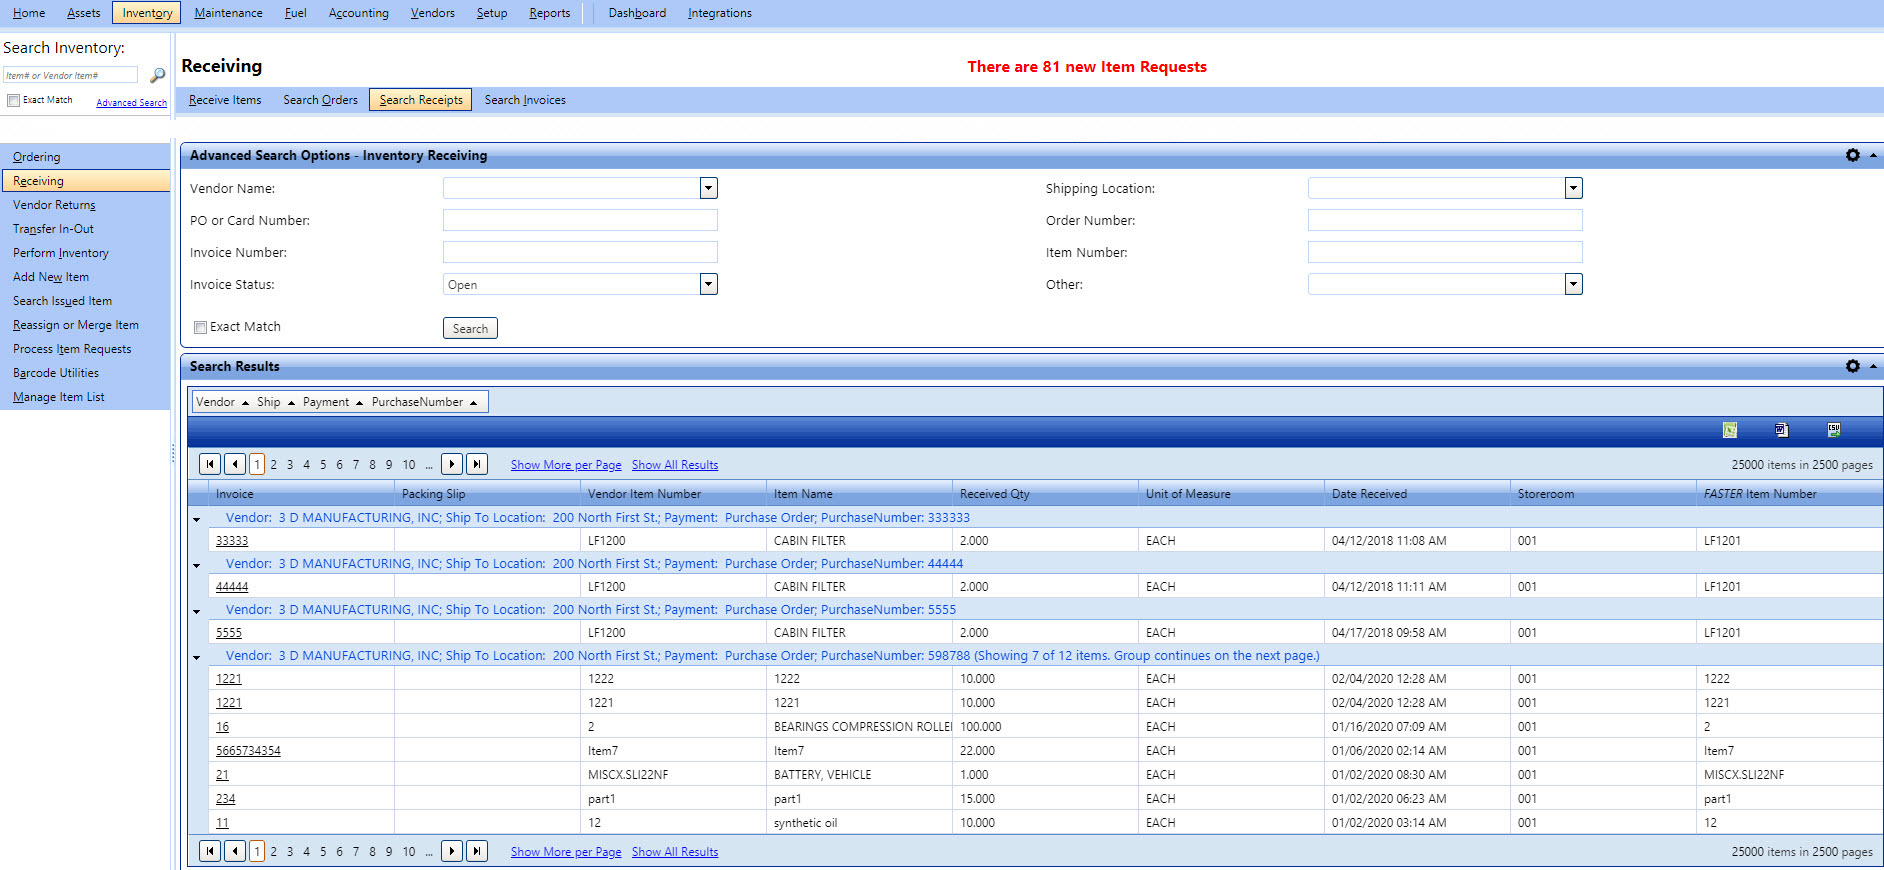Screen dimensions: 1884x870
Task: Open the Shipping Location dropdown
Action: [1573, 188]
